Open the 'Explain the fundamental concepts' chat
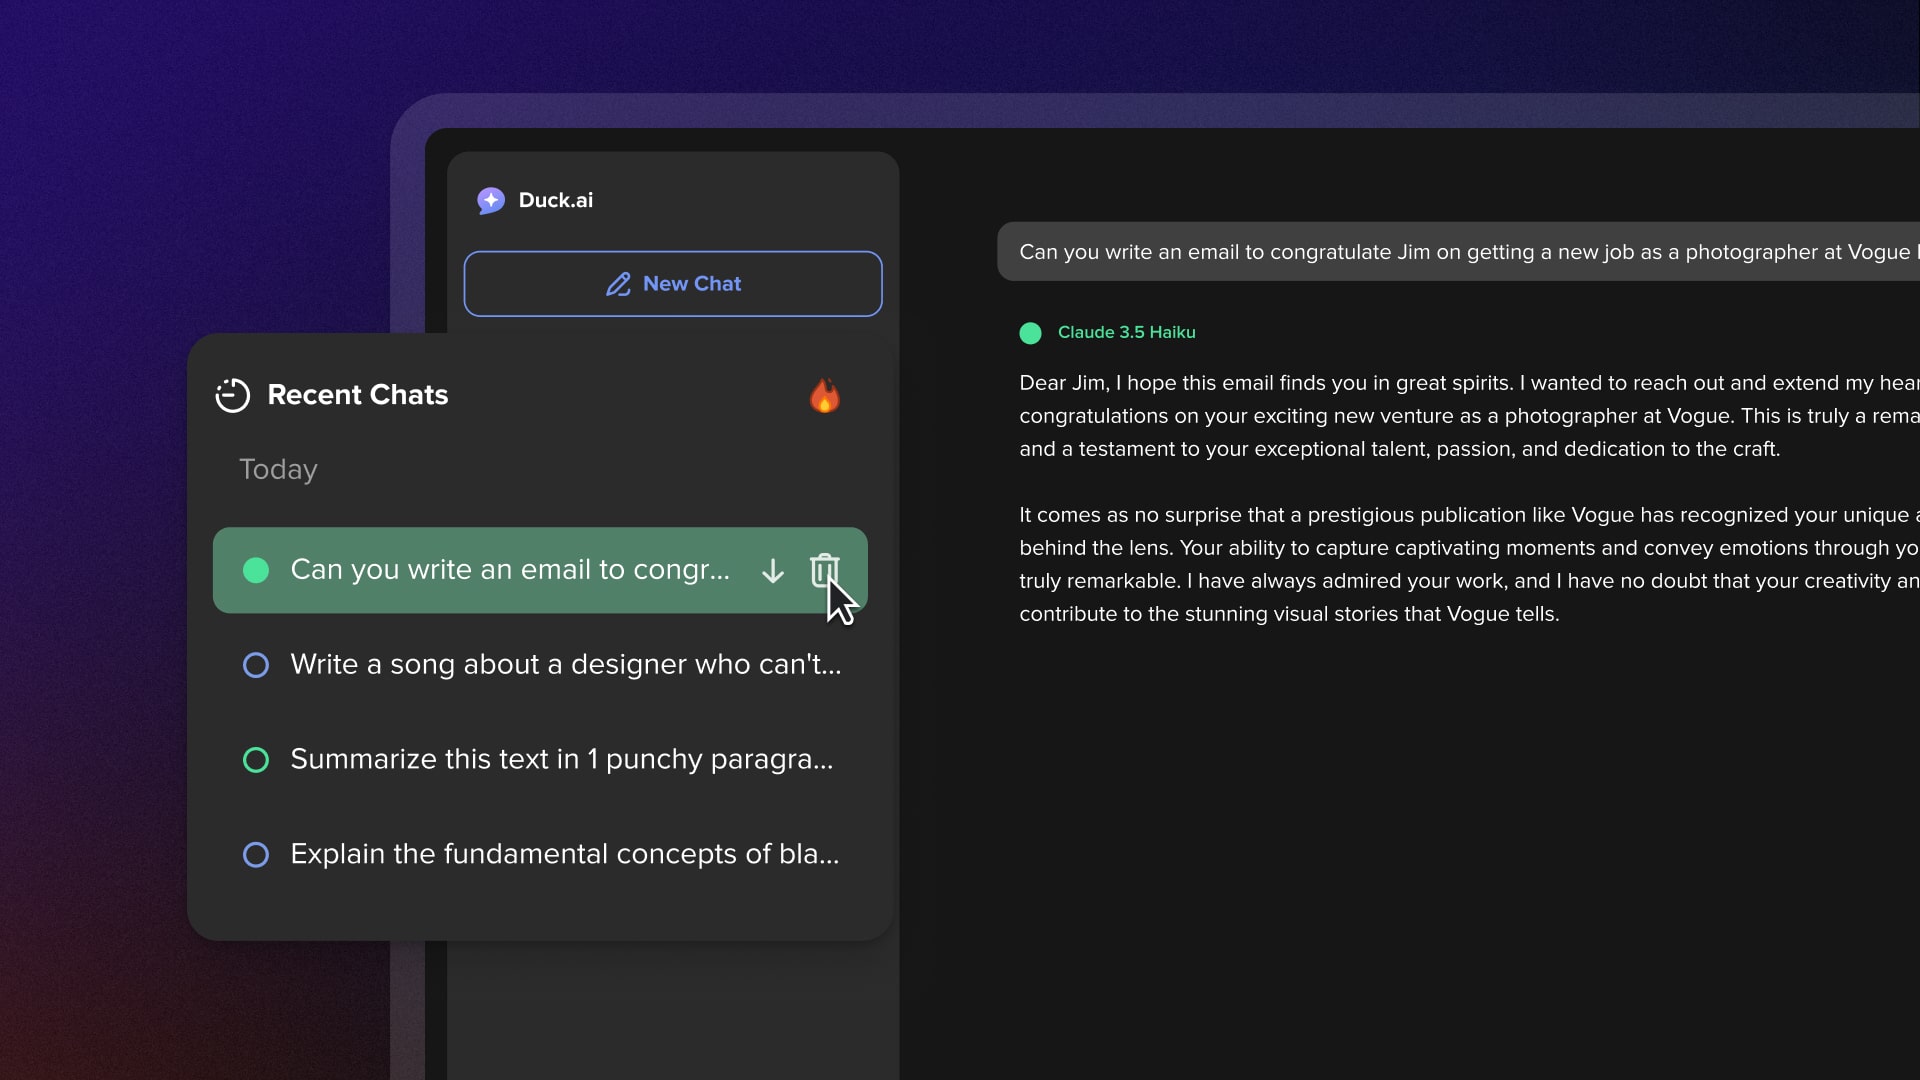Image resolution: width=1920 pixels, height=1080 pixels. 540,855
